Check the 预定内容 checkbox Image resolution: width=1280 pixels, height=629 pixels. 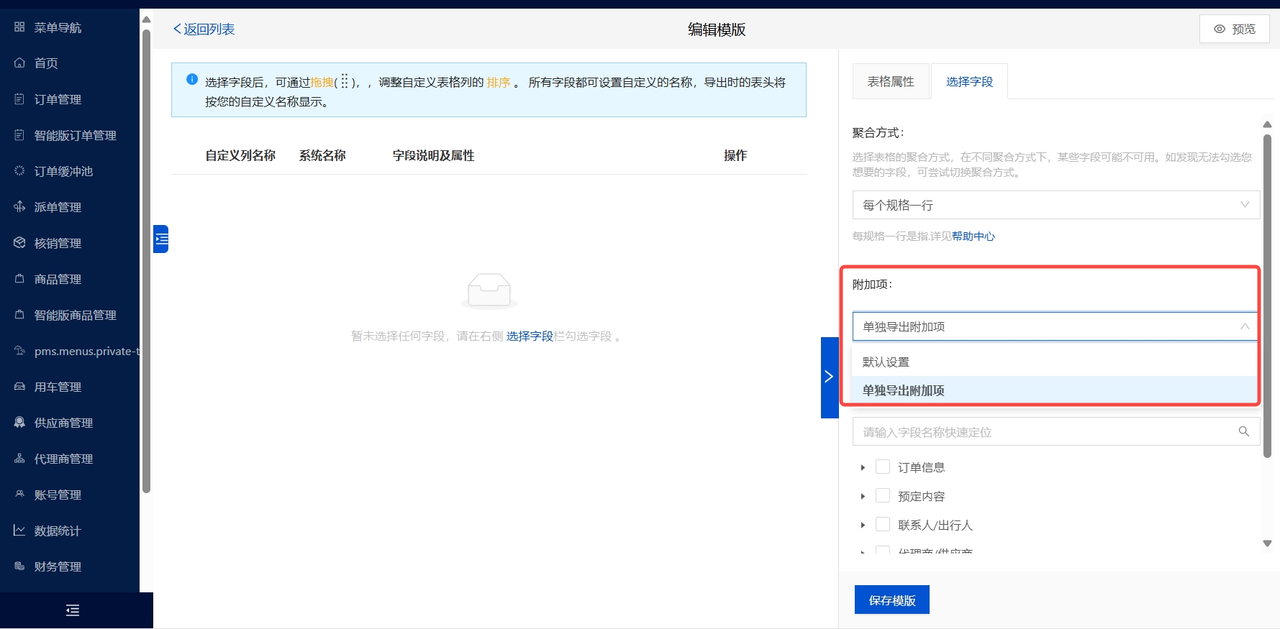tap(883, 496)
